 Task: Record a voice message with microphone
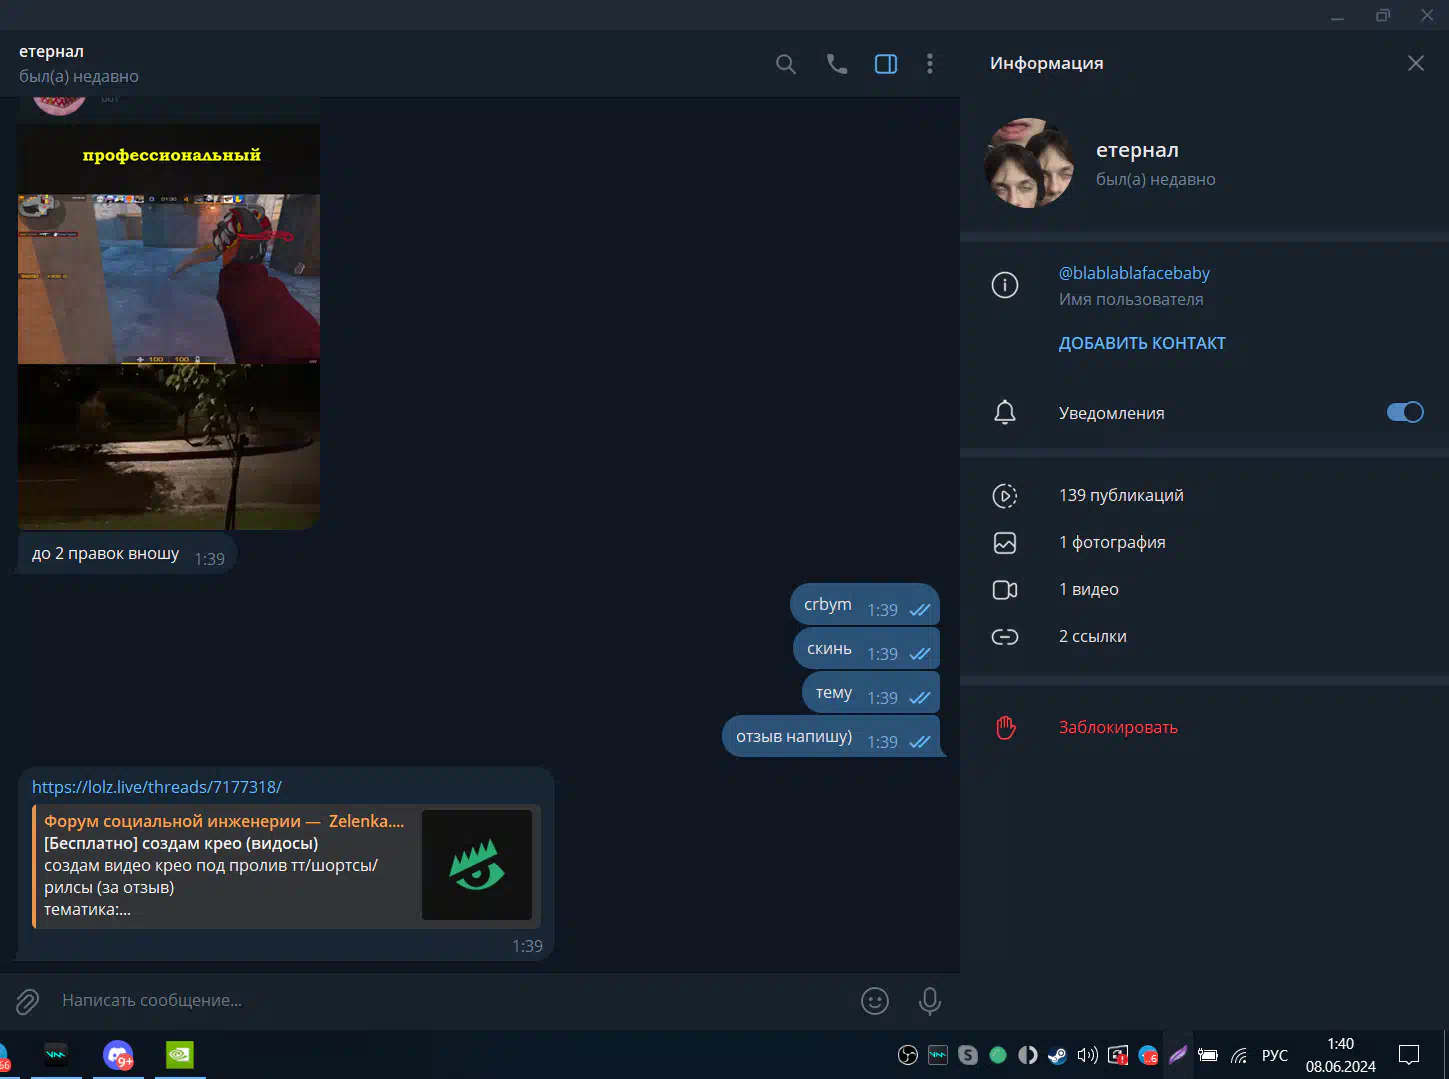coord(929,1001)
